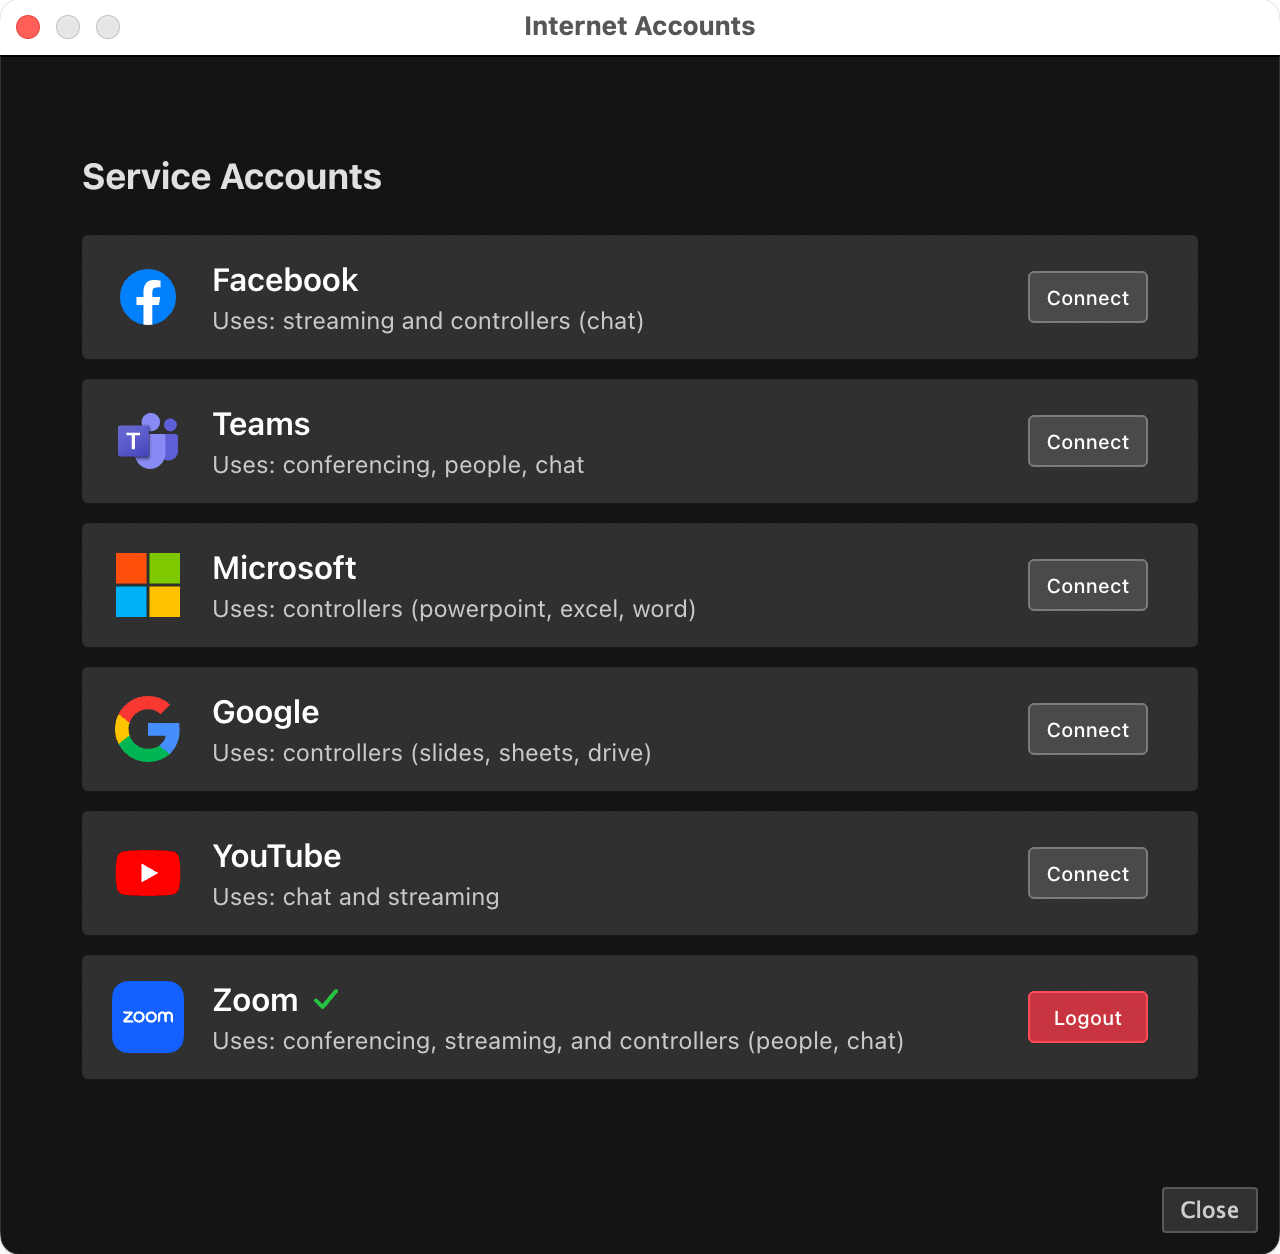Click the blue Zoom app icon
This screenshot has width=1280, height=1254.
pos(148,1017)
